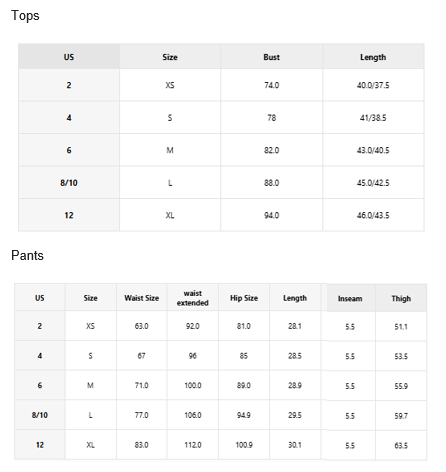Click the Tops section heading
Screen dimensions: 446x472
tap(25, 16)
